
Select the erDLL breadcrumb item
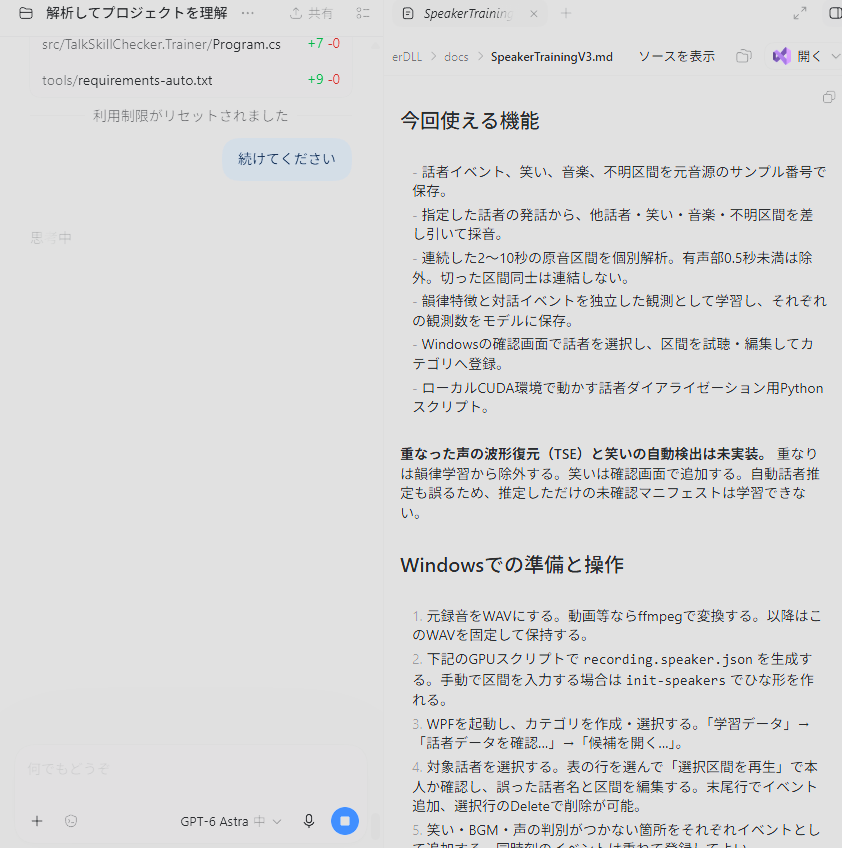407,57
